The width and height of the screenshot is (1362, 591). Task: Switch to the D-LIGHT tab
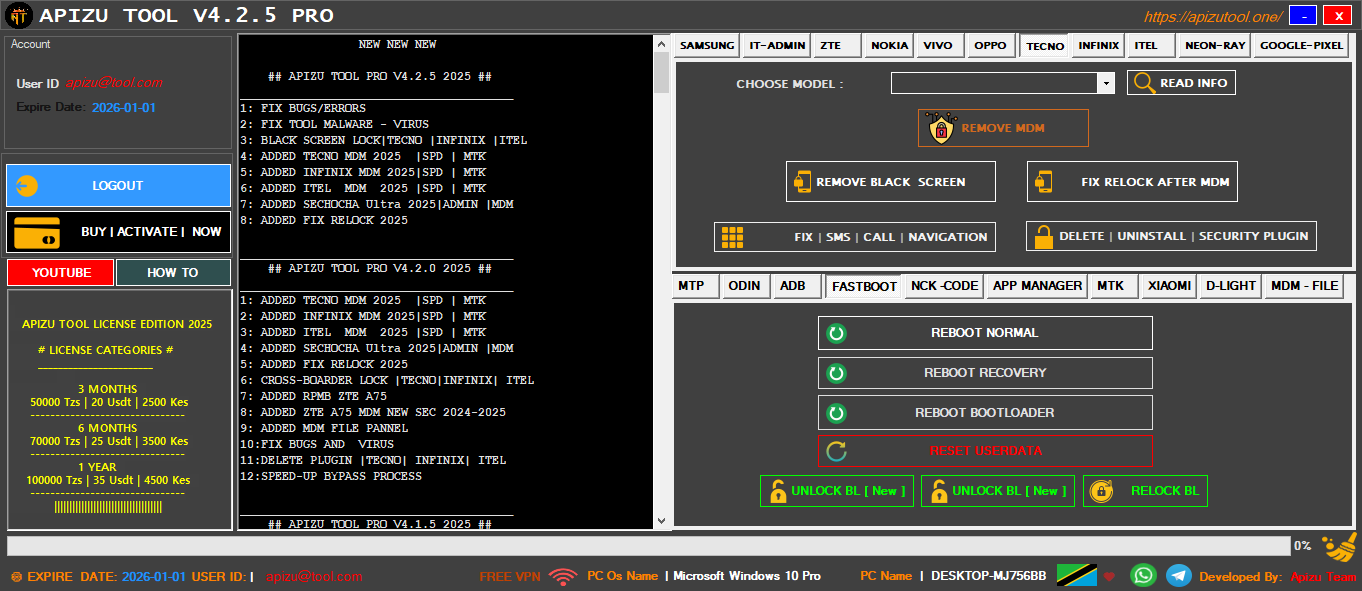(1231, 286)
